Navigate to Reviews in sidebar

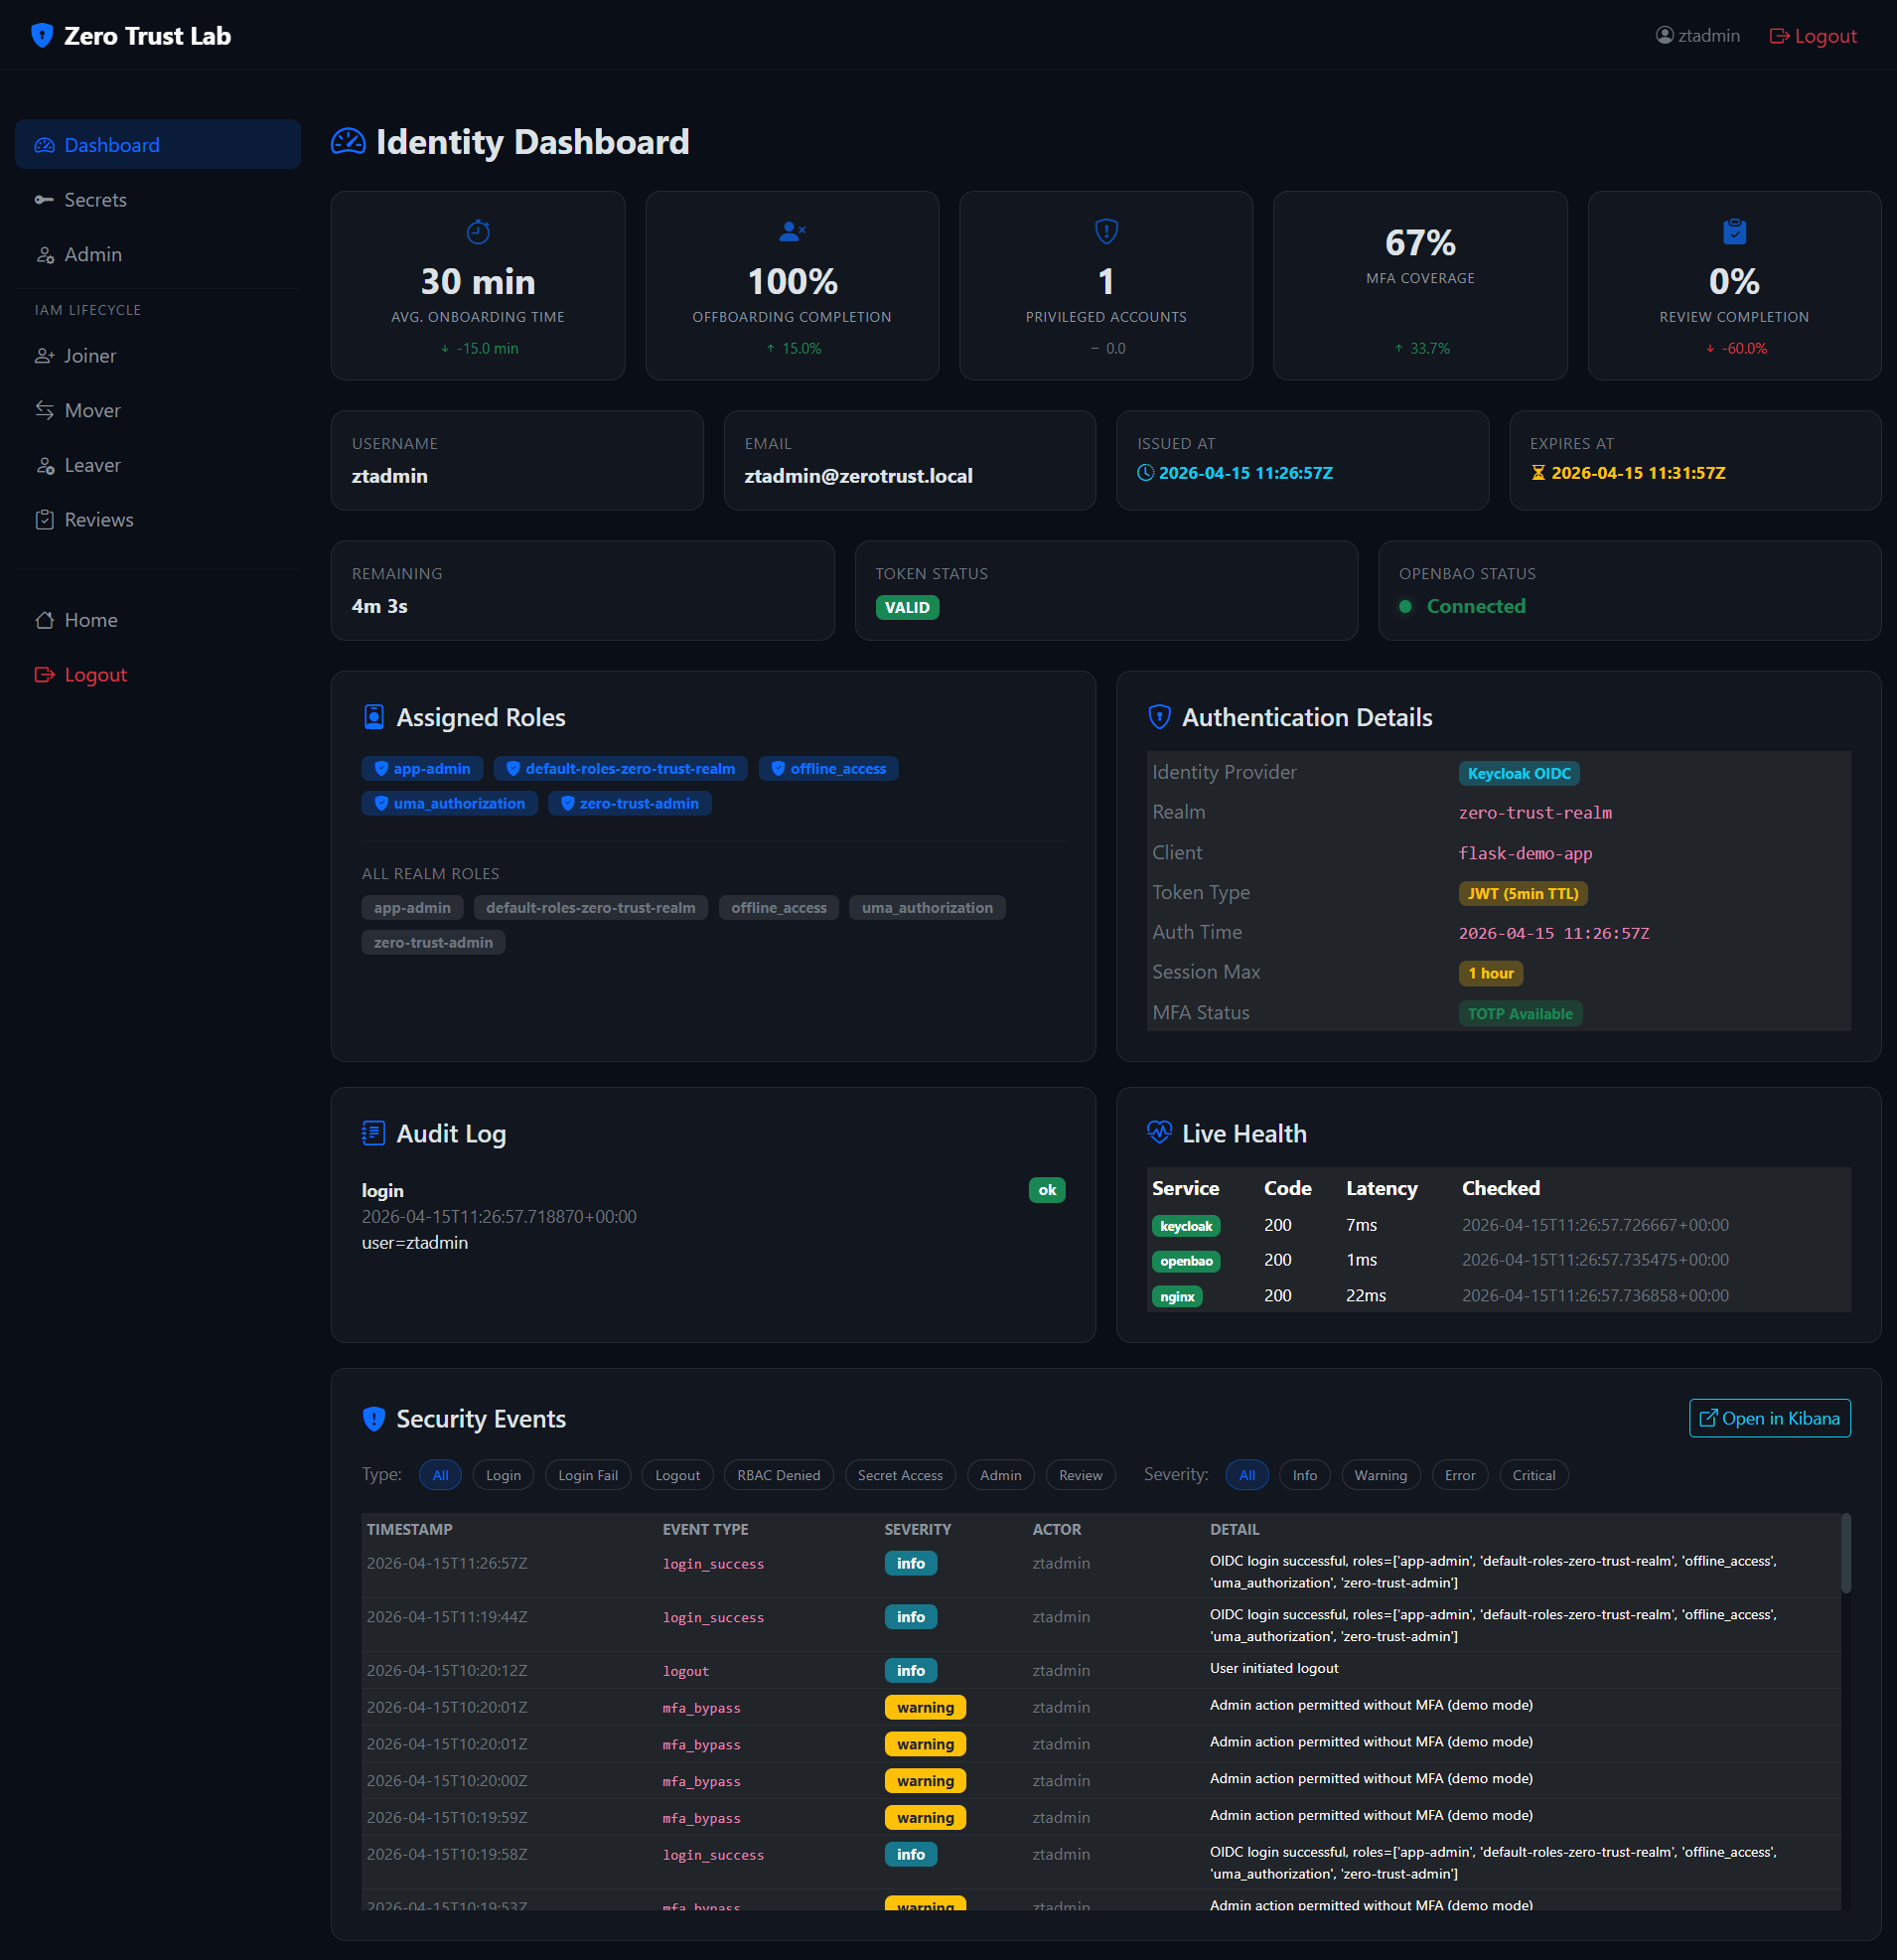158,520
